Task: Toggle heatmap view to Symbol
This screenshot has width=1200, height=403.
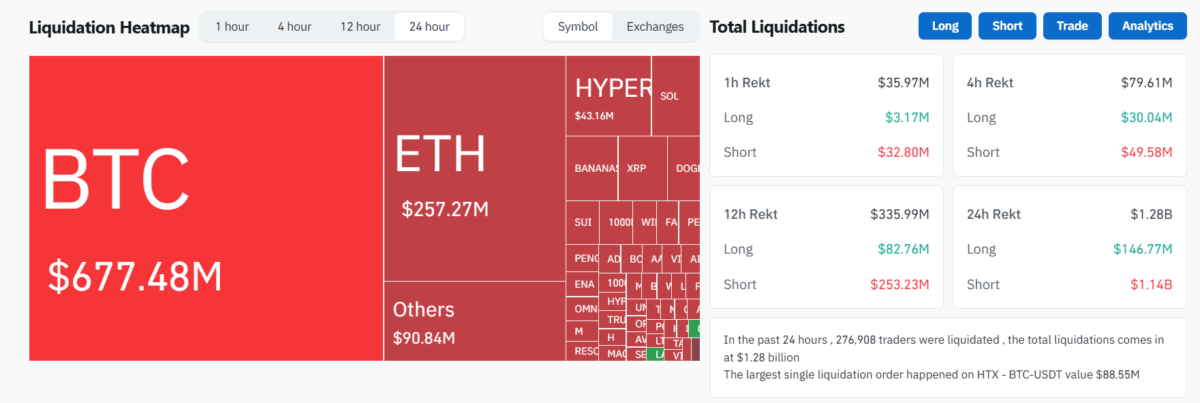Action: 578,27
